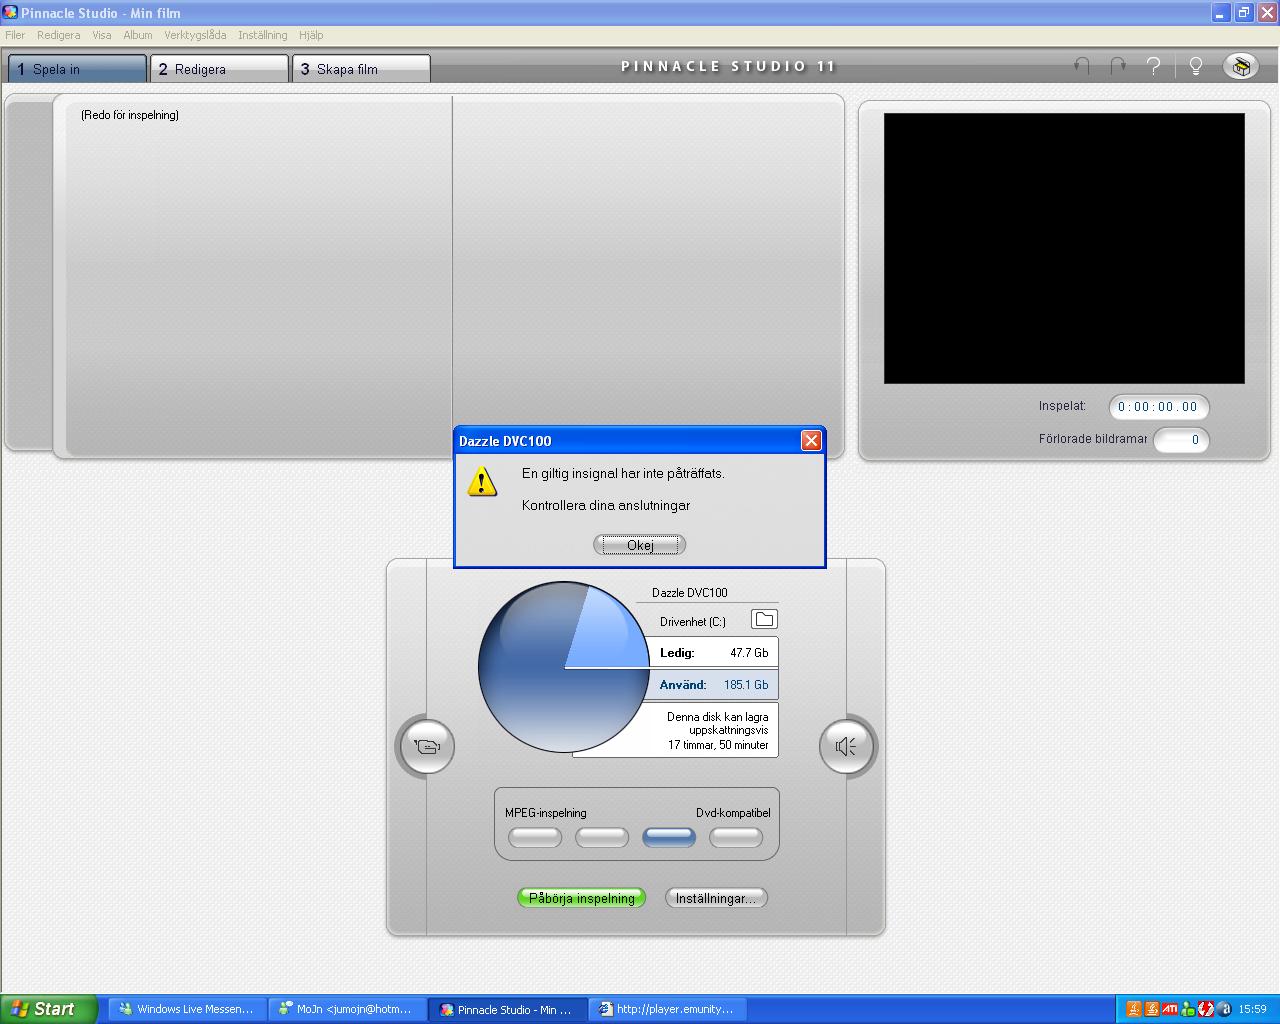
Task: Click the speaker audio settings button
Action: coord(846,746)
